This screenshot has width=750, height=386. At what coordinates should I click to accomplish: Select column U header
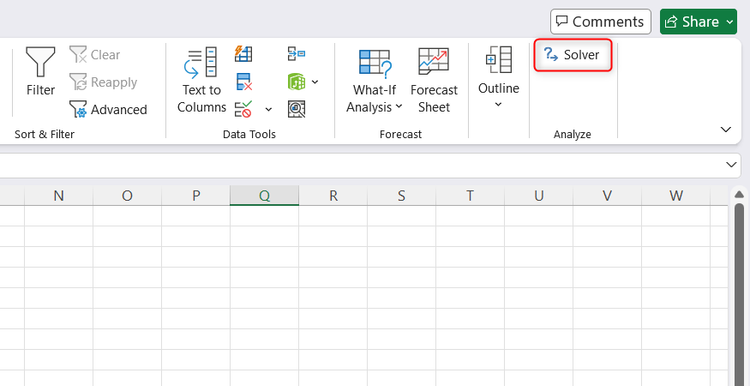coord(539,196)
